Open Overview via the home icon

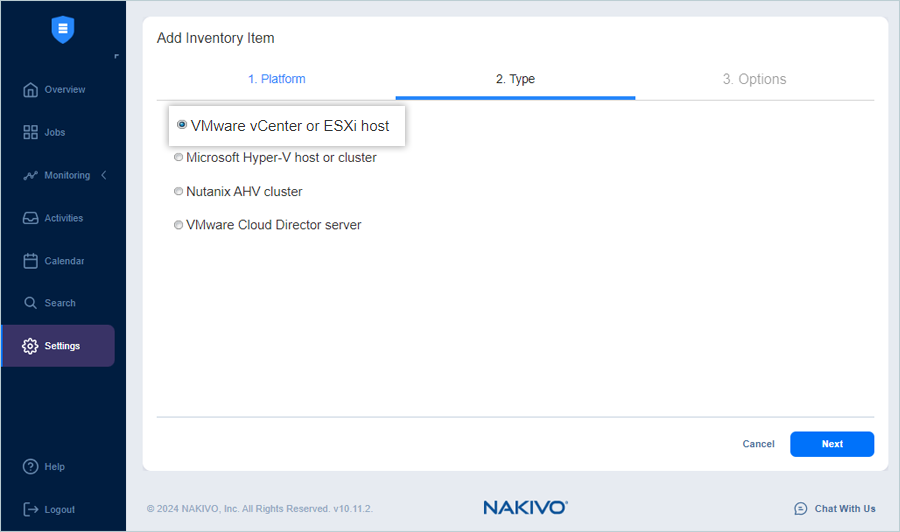[30, 90]
